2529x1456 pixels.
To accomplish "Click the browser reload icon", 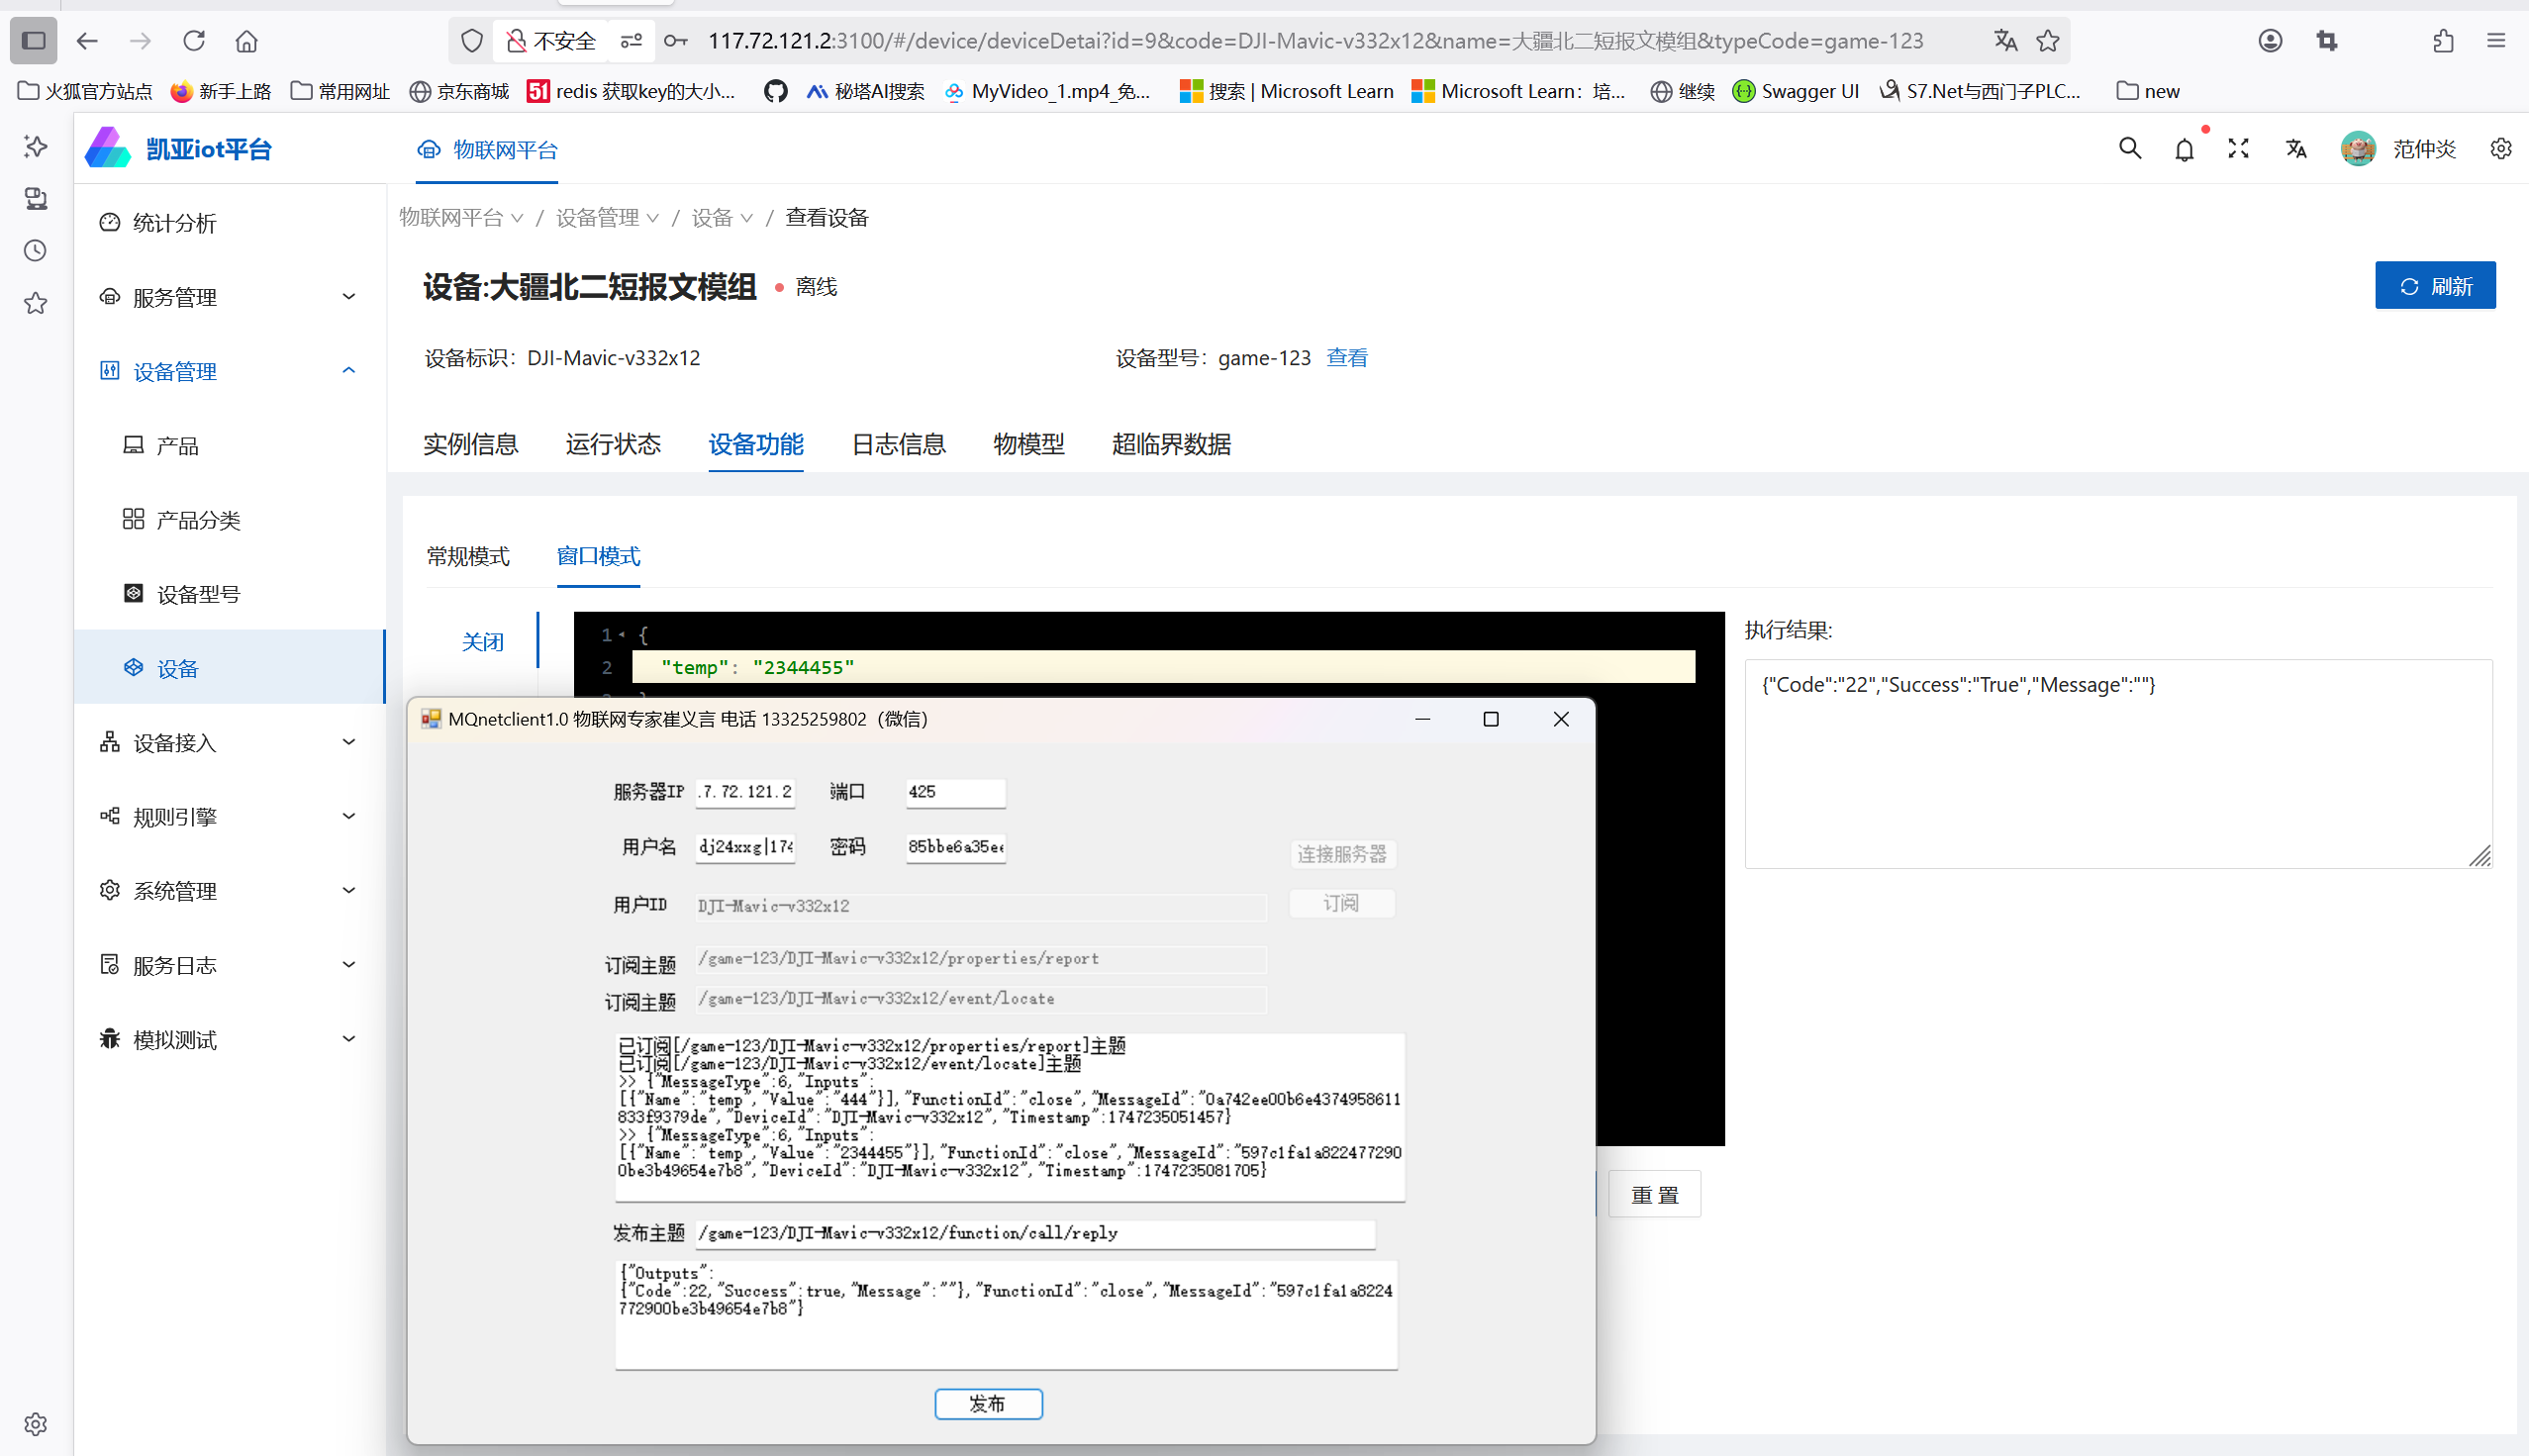I will pos(194,41).
